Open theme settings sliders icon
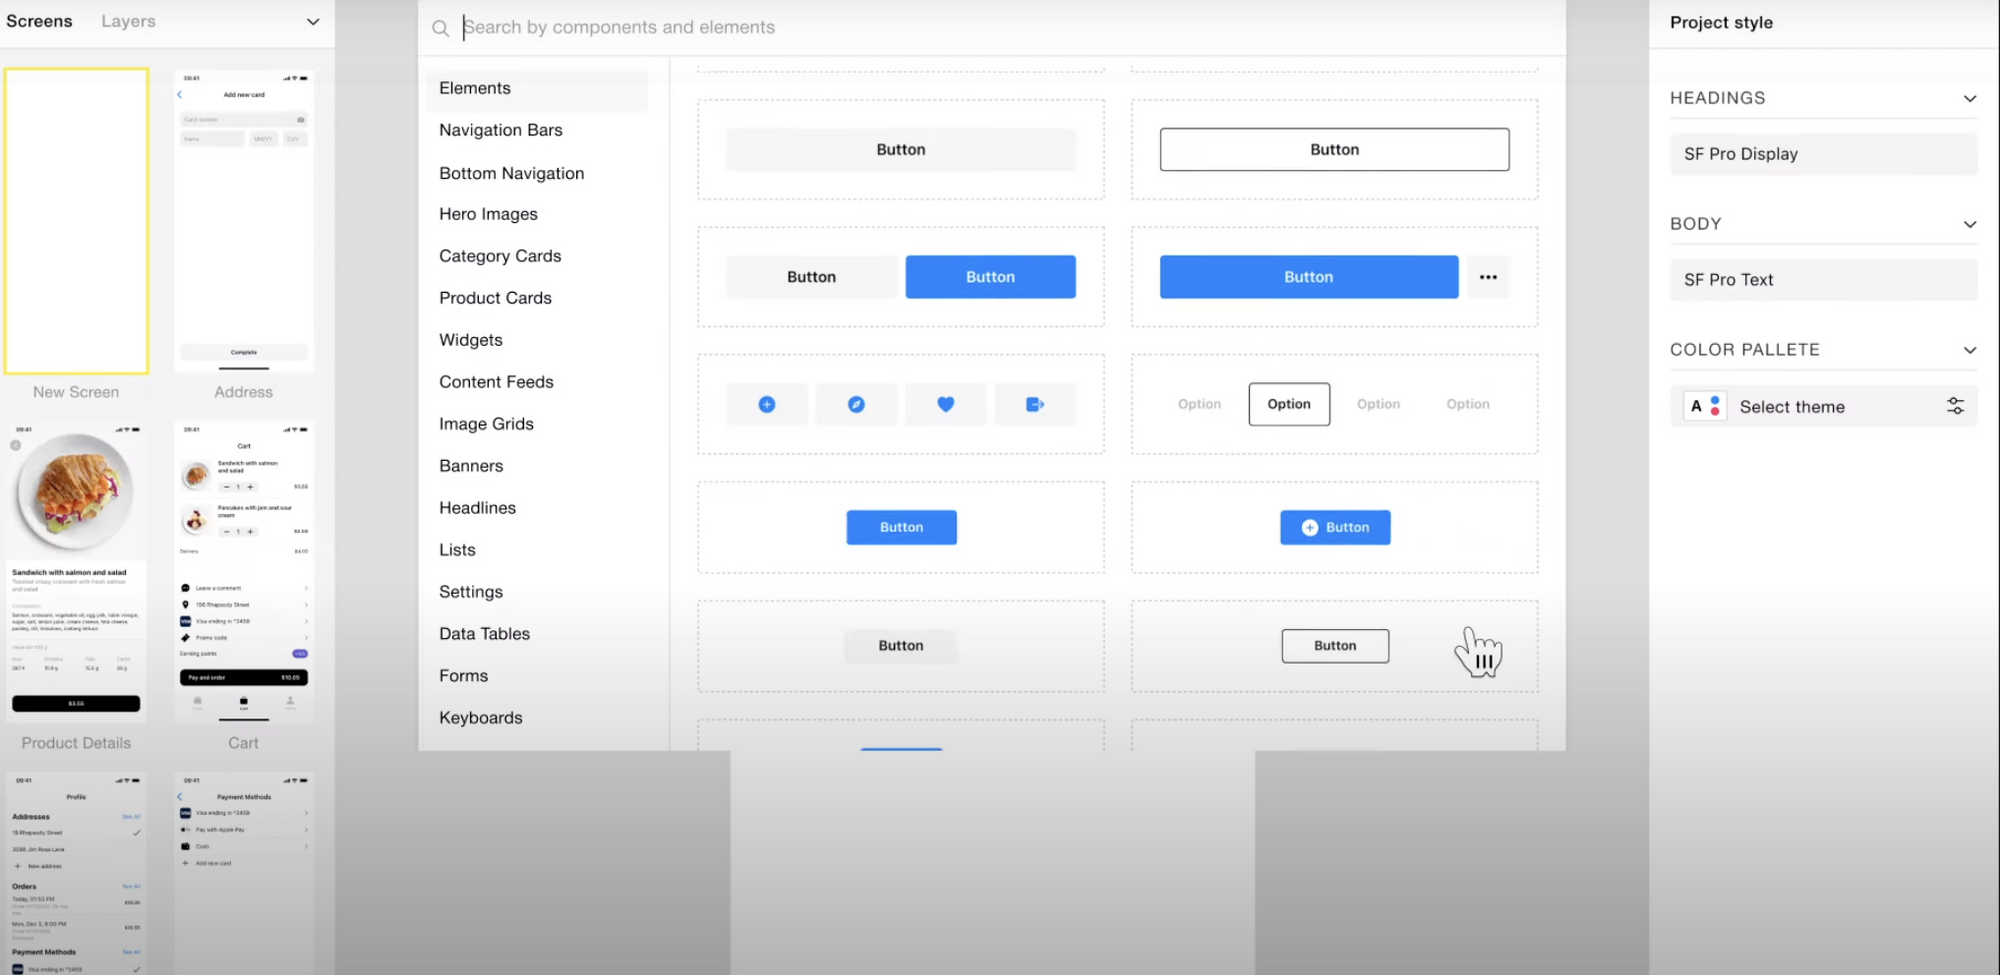The image size is (2000, 975). [x=1955, y=406]
